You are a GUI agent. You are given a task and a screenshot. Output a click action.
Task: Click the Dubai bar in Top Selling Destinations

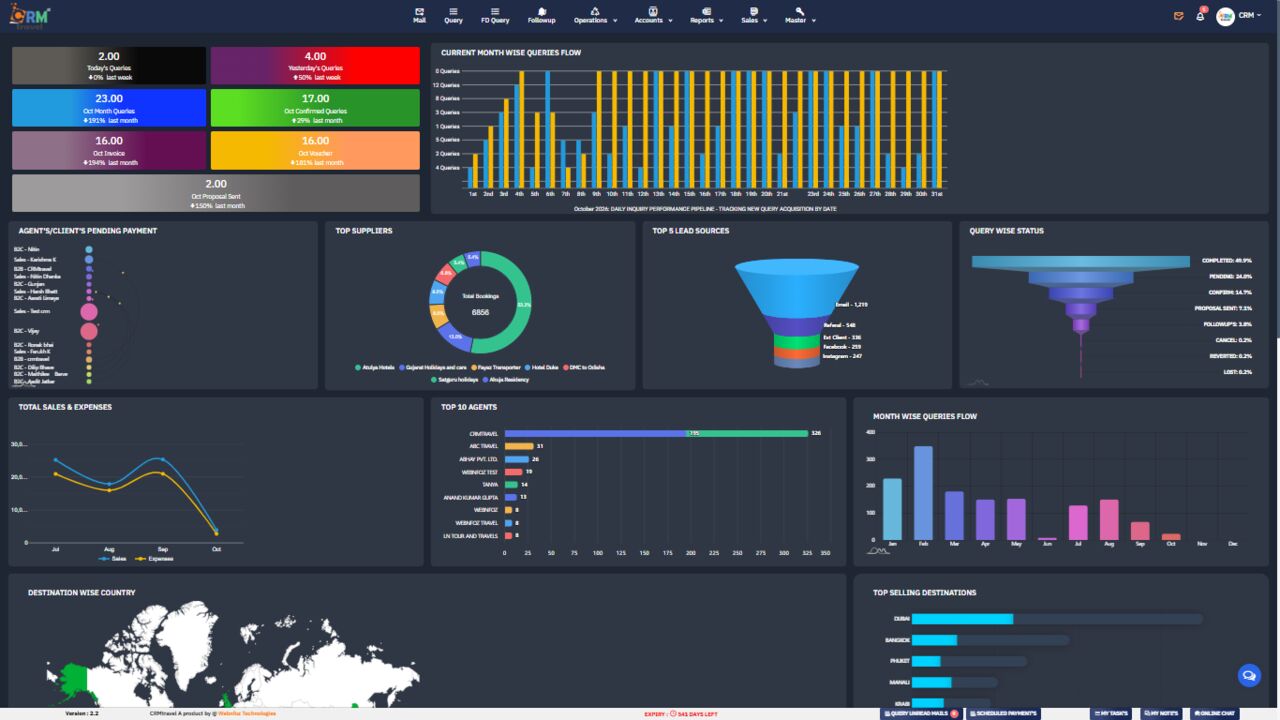[962, 619]
